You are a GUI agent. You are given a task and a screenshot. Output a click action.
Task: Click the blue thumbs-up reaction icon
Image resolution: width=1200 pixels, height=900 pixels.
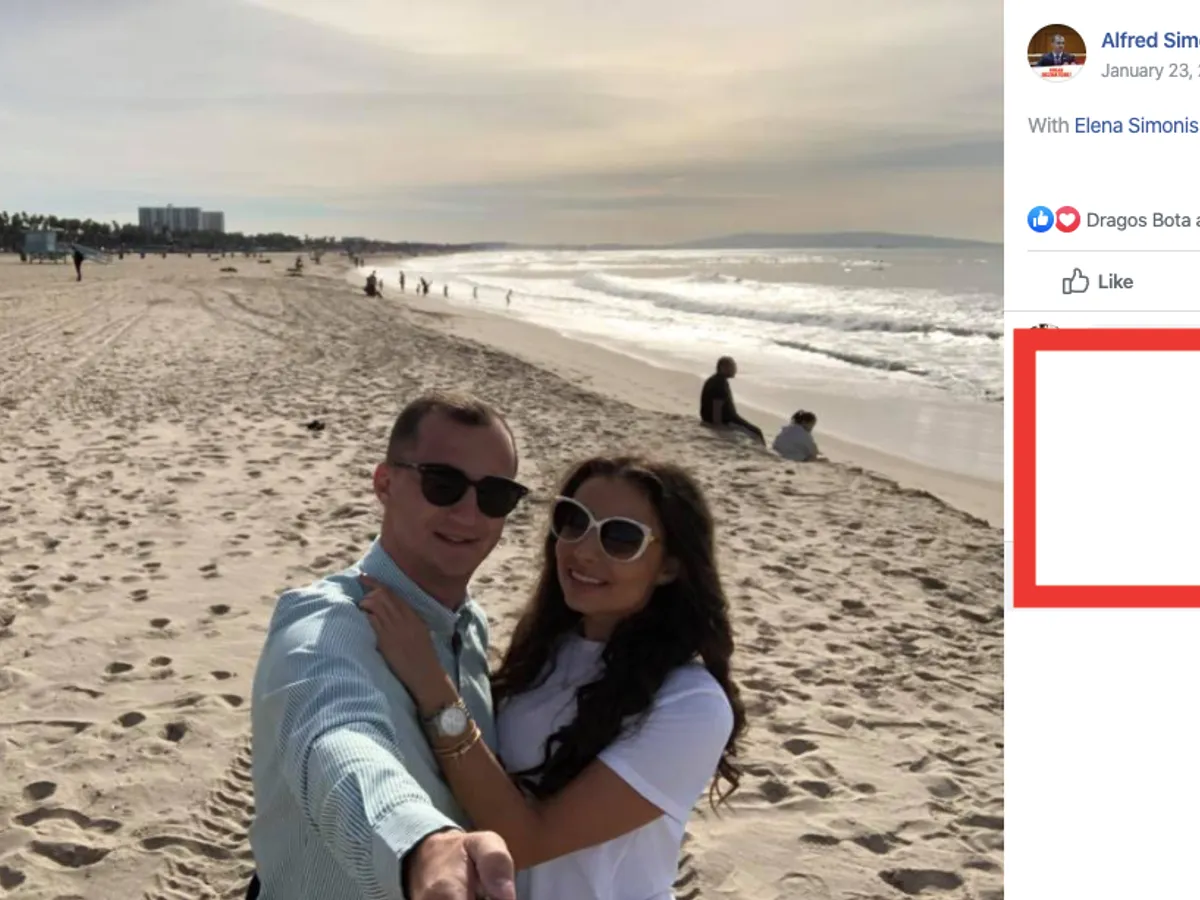pyautogui.click(x=1040, y=219)
